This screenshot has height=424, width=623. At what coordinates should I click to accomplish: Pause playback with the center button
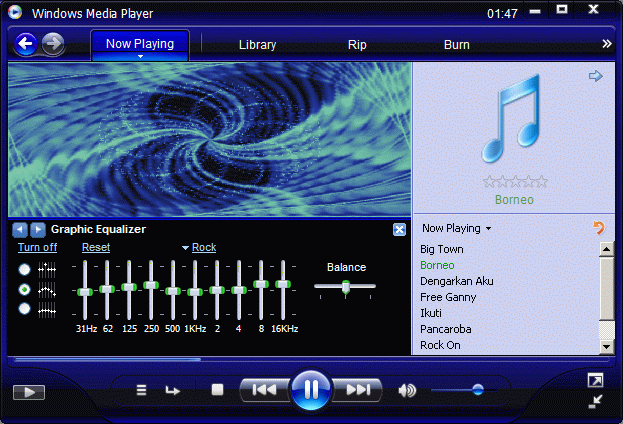click(311, 390)
